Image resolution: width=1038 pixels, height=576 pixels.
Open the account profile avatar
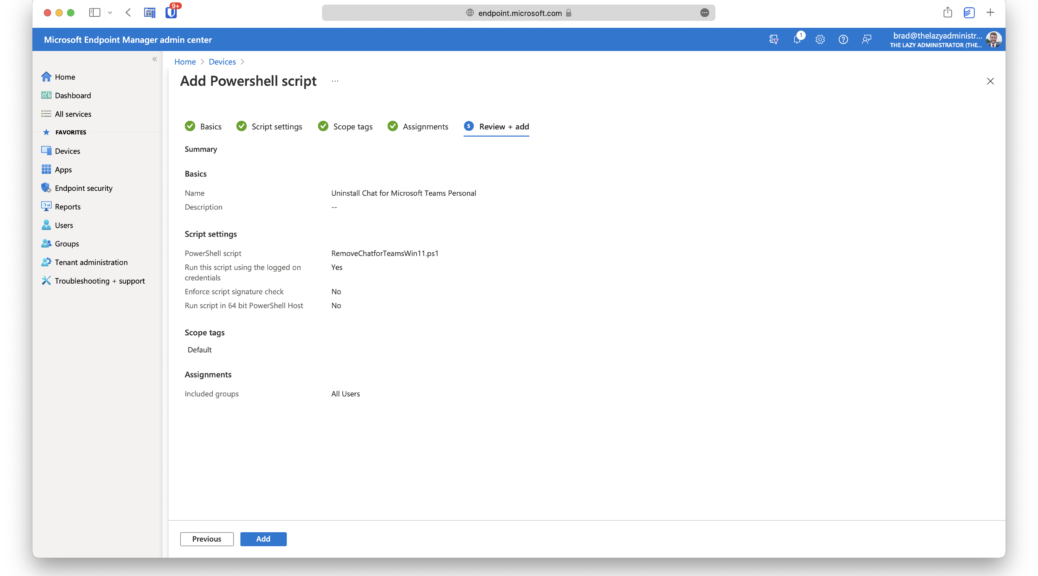(x=993, y=40)
